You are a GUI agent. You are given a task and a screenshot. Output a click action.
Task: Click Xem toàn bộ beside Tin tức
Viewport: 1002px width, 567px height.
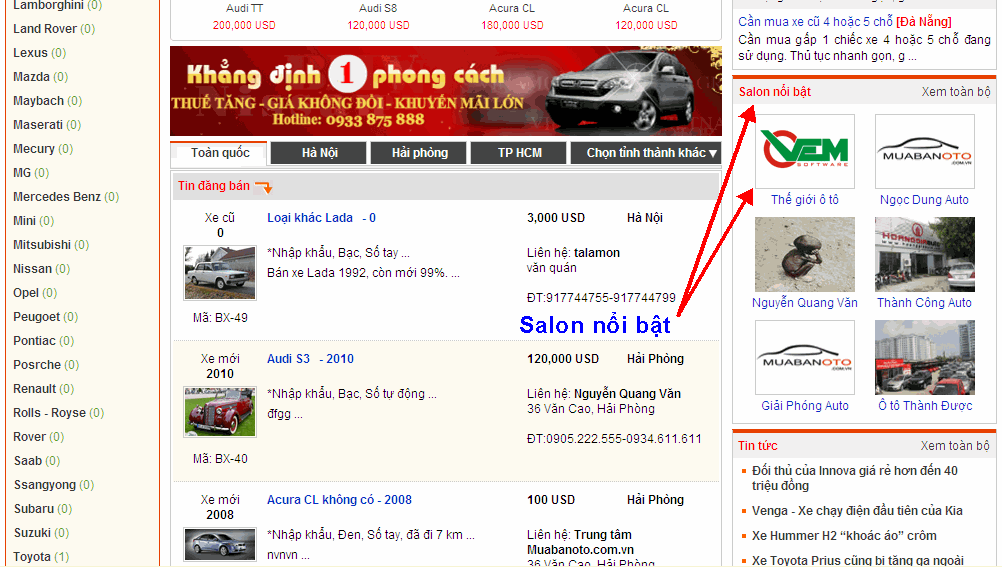pyautogui.click(x=955, y=446)
